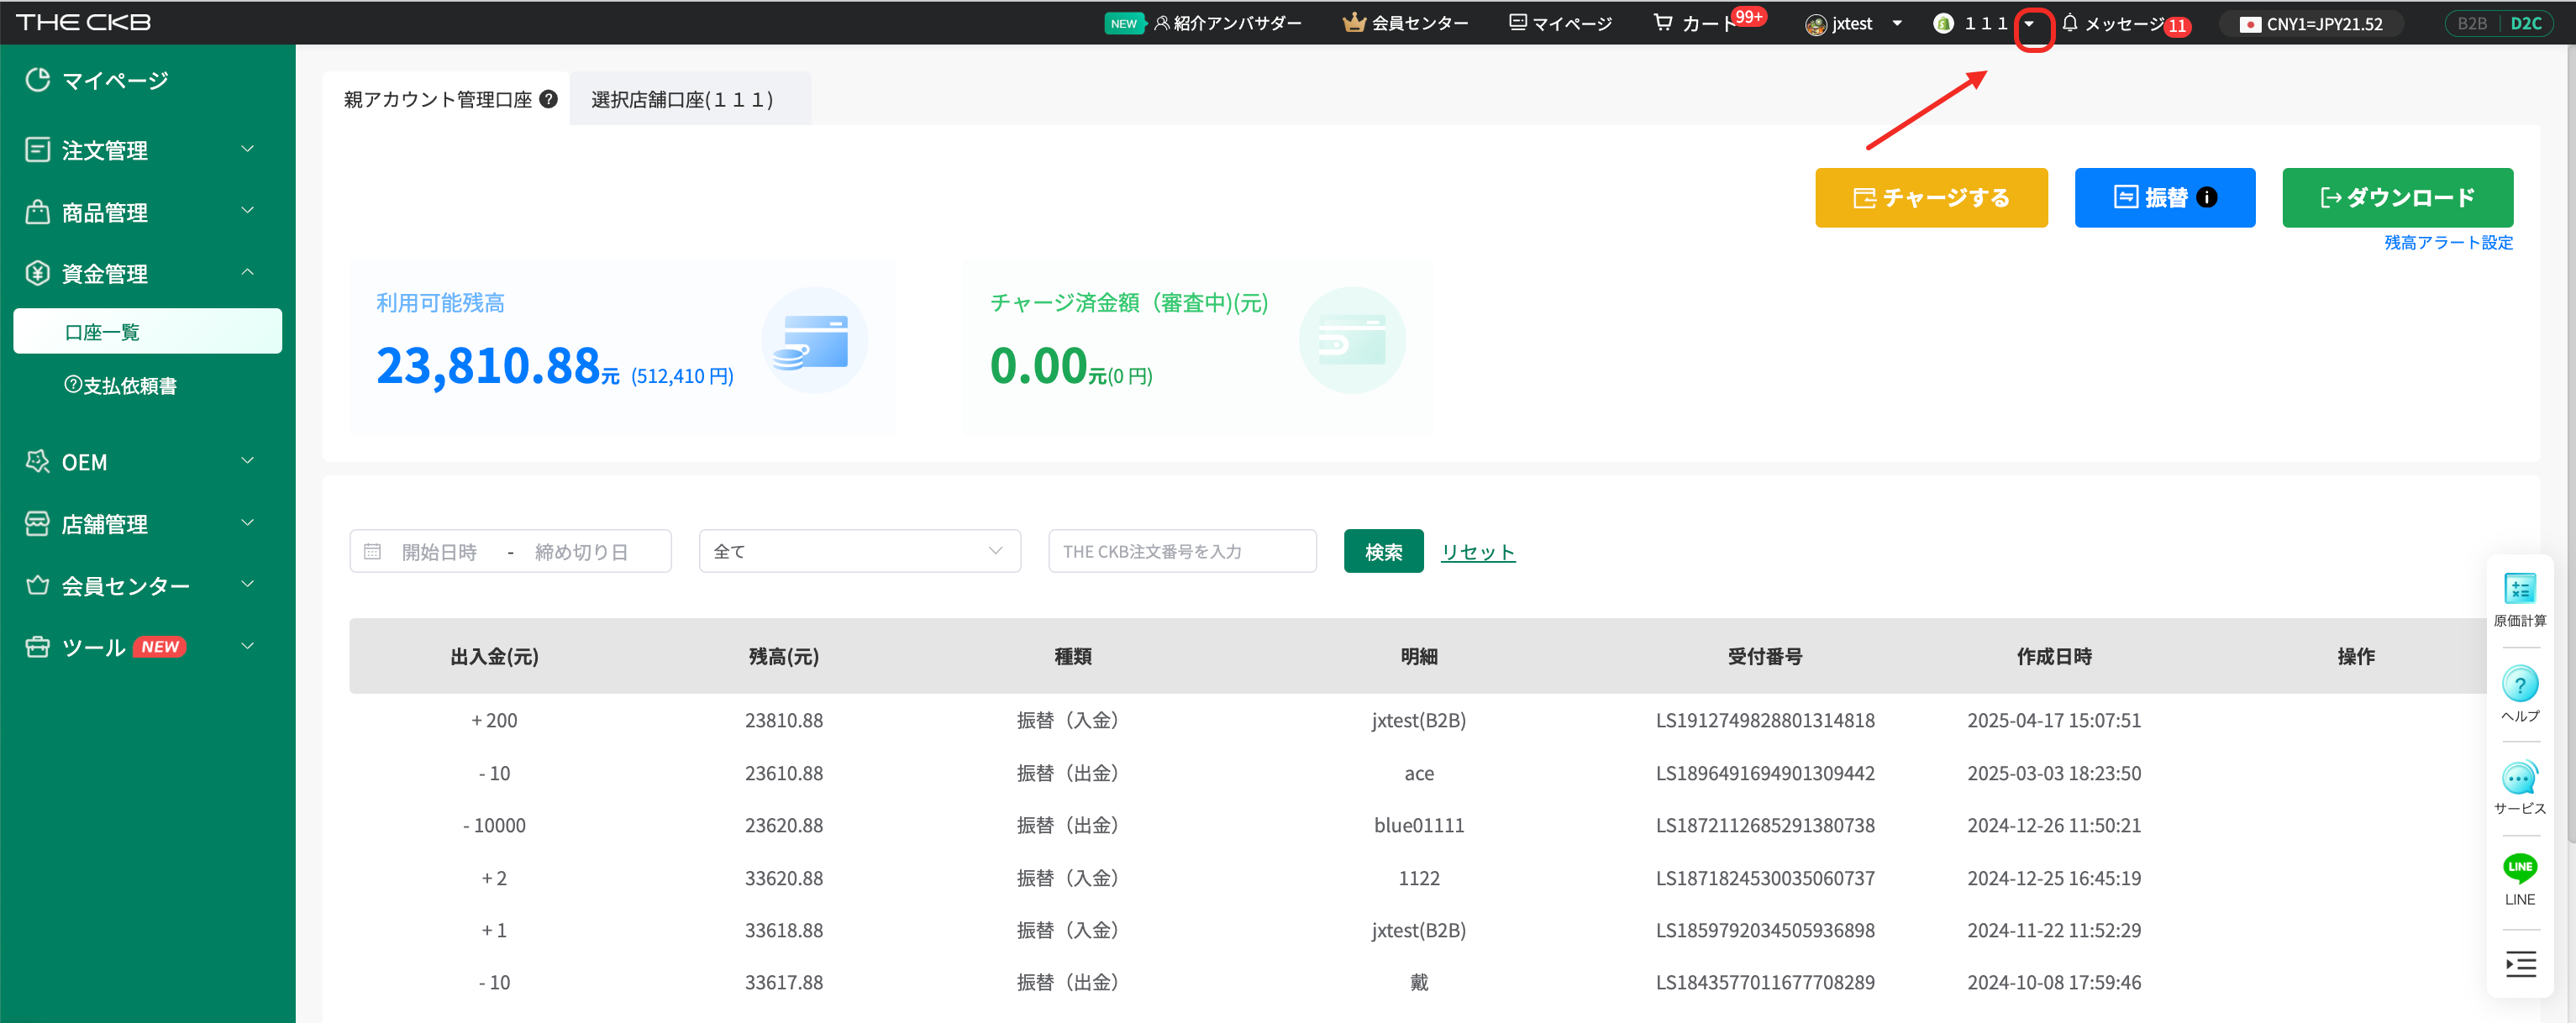Viewport: 2576px width, 1023px height.
Task: Open 会員センター from top bar
Action: (1406, 23)
